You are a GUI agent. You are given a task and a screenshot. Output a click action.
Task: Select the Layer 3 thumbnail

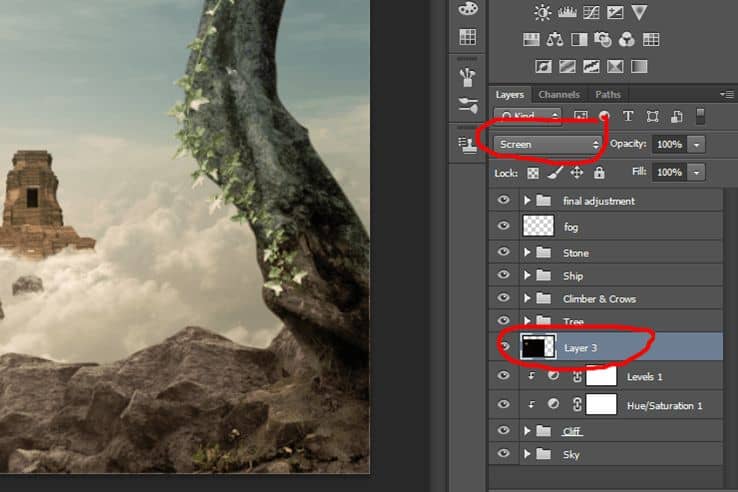click(x=537, y=347)
